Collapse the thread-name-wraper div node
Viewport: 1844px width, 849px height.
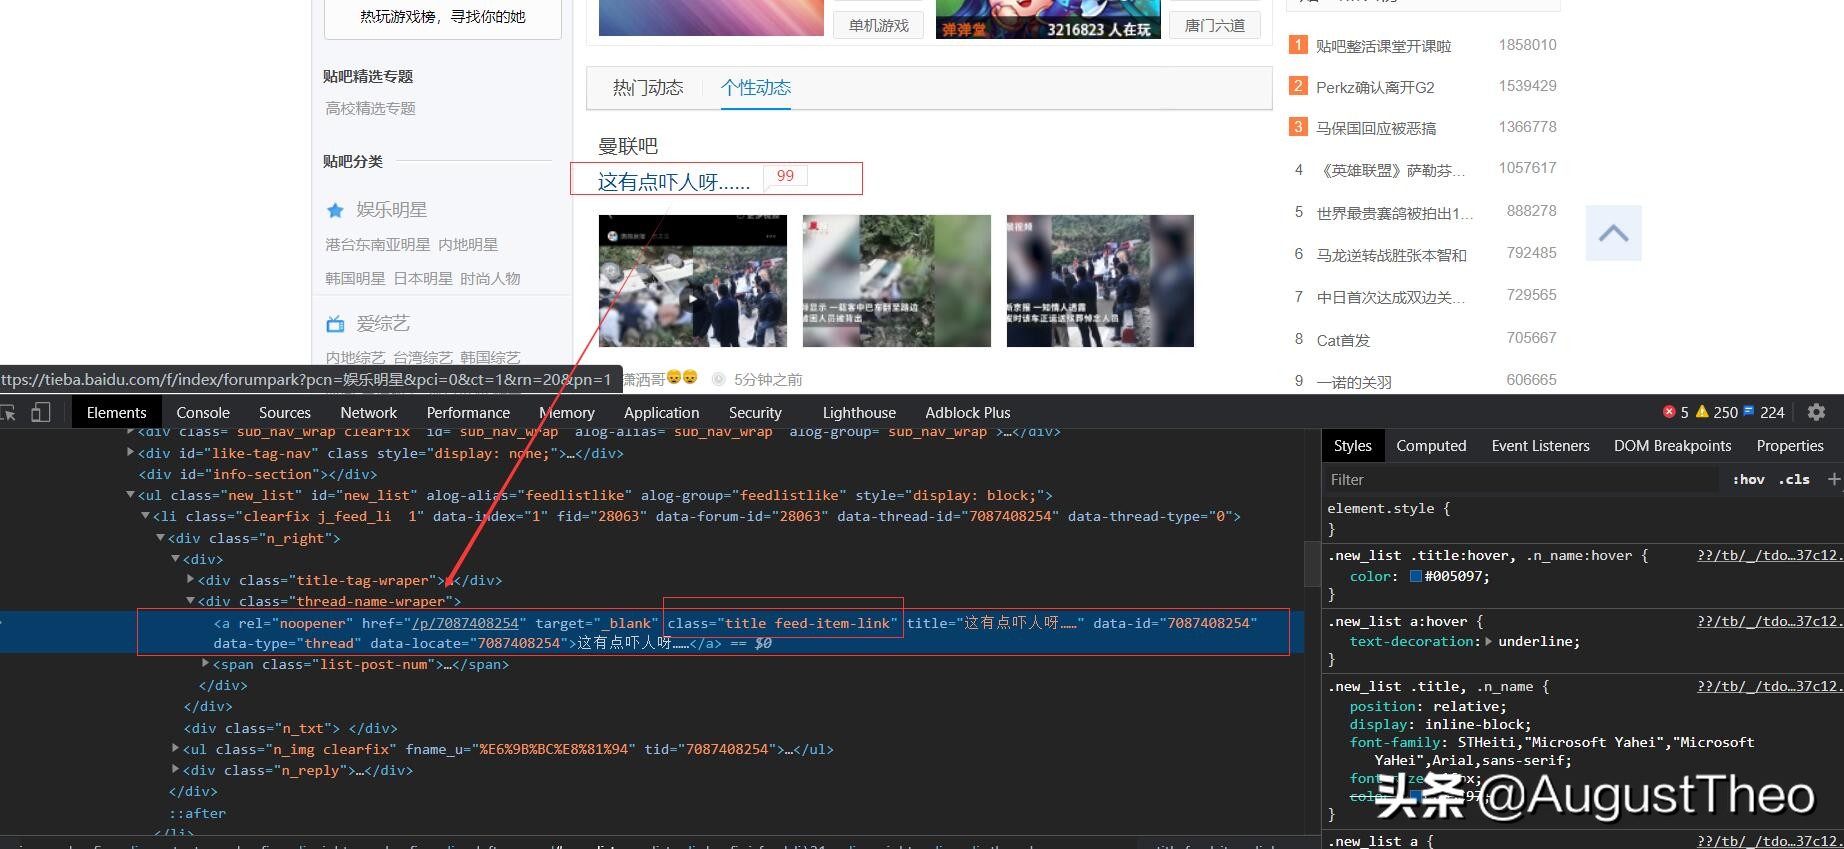[x=190, y=601]
